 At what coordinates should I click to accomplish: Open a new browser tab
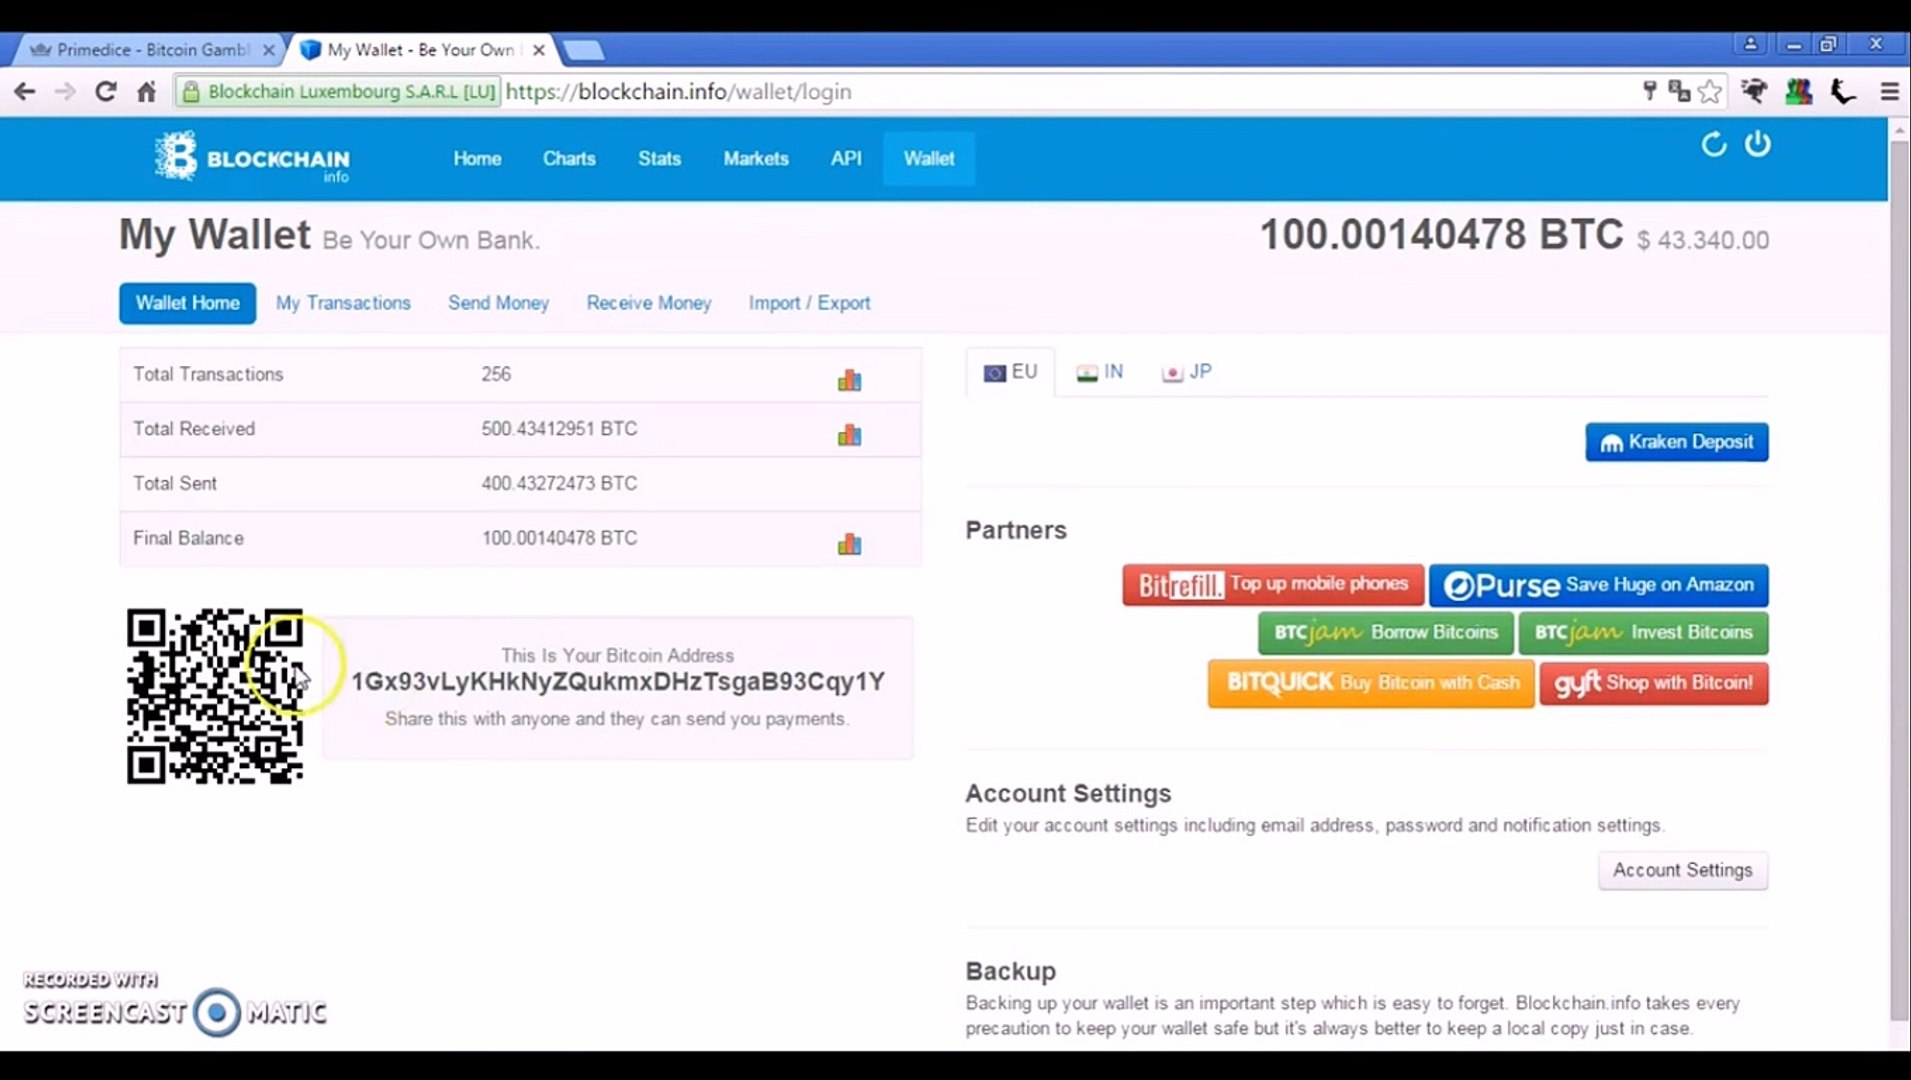tap(583, 50)
